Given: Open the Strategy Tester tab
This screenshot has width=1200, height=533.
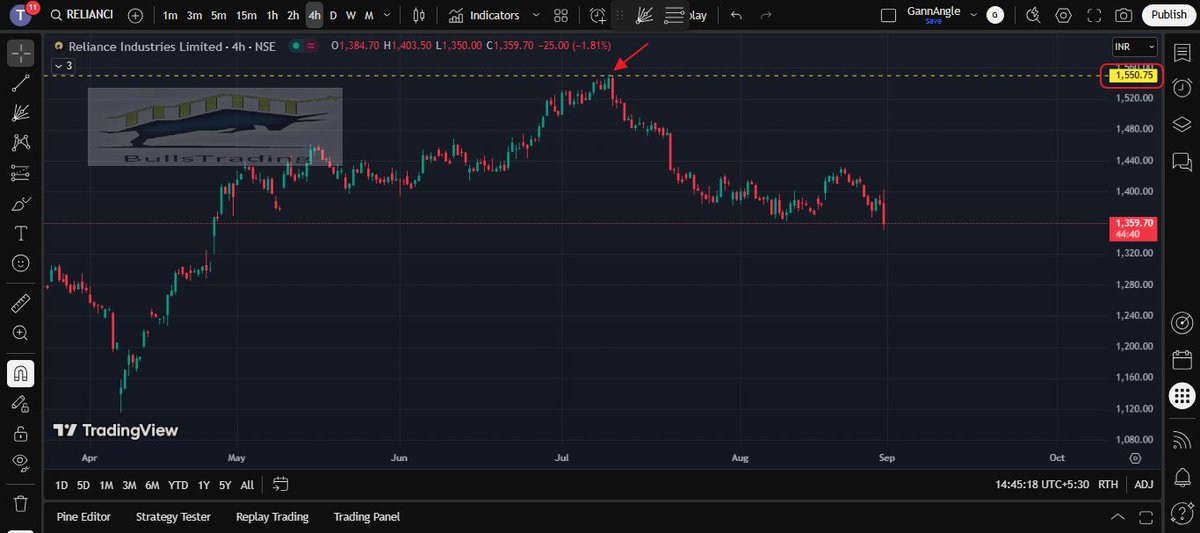Looking at the screenshot, I should [x=173, y=517].
